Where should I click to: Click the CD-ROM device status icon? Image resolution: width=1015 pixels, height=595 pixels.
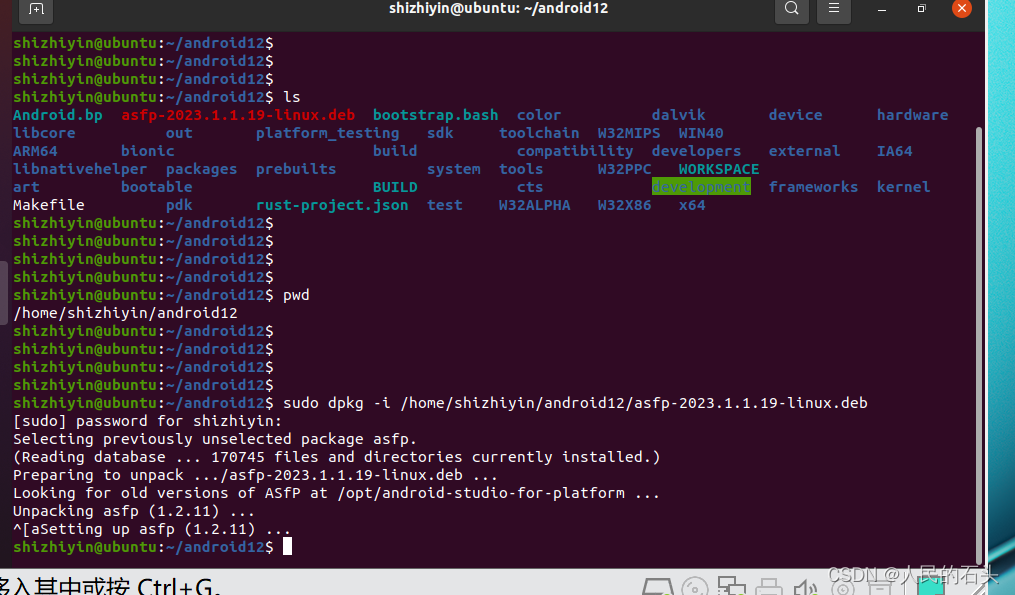(x=695, y=588)
